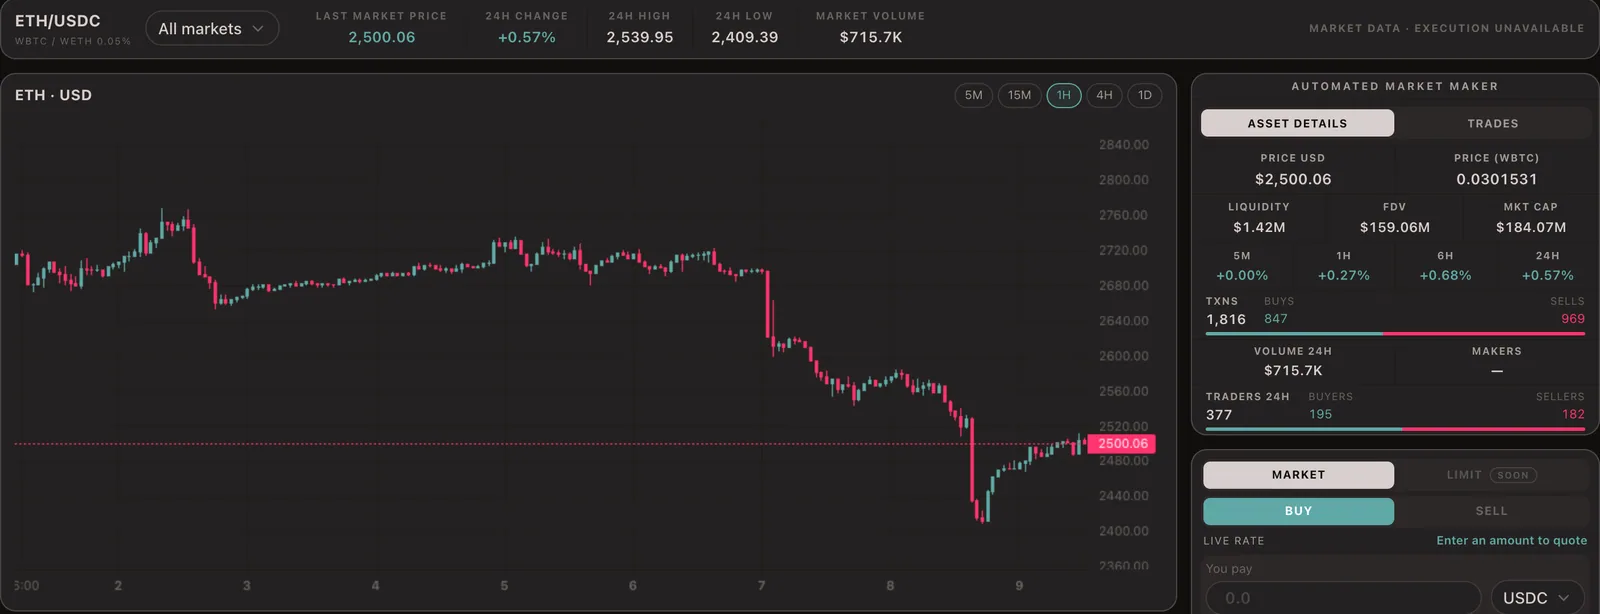Click the Automated Market Maker heading
1600x614 pixels.
(1395, 87)
